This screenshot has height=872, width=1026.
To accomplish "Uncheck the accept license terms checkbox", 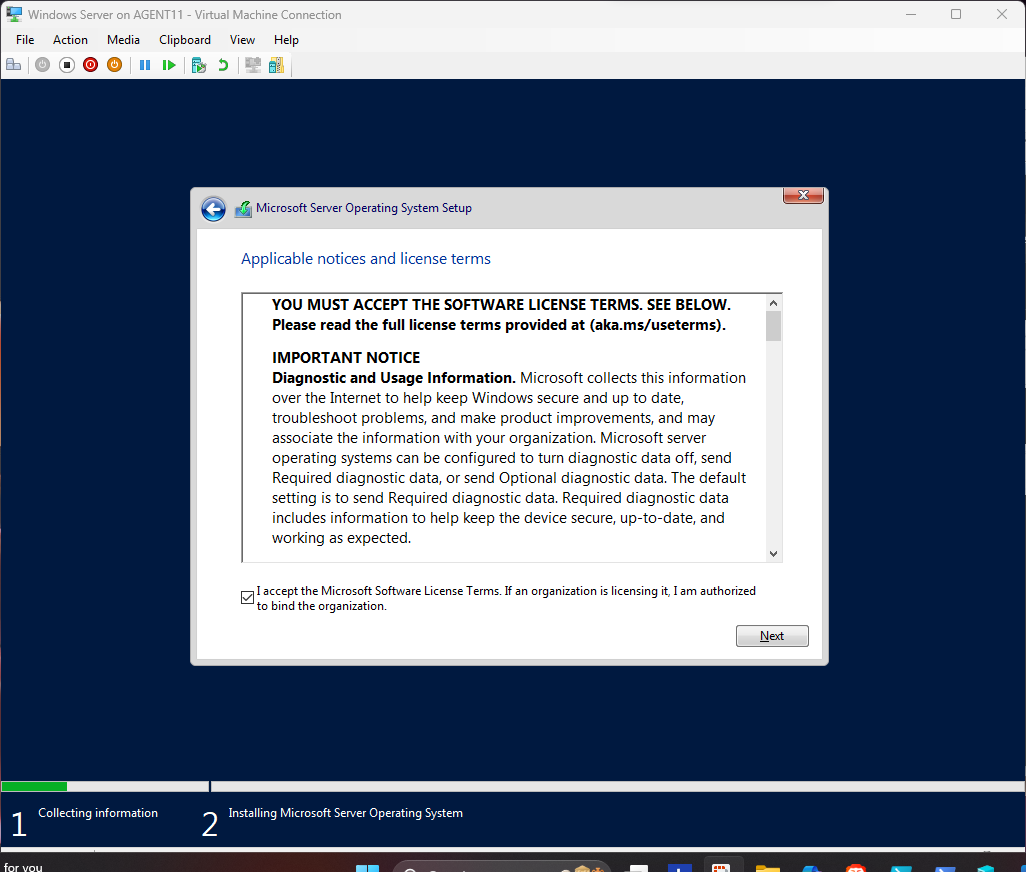I will 248,598.
